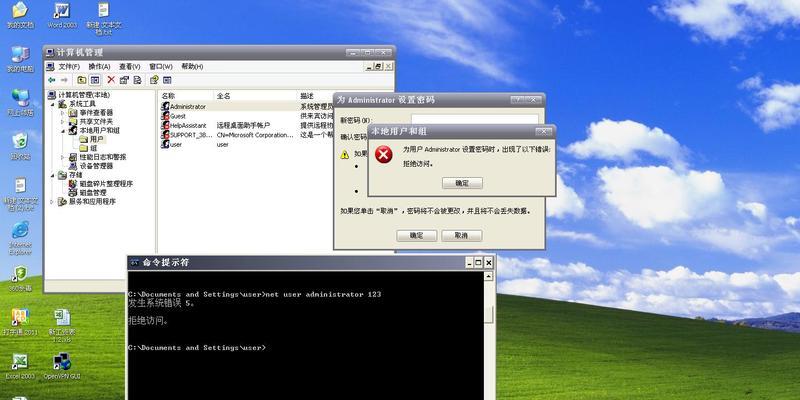Select the 用户 folder in tree
The height and width of the screenshot is (400, 800).
click(91, 139)
